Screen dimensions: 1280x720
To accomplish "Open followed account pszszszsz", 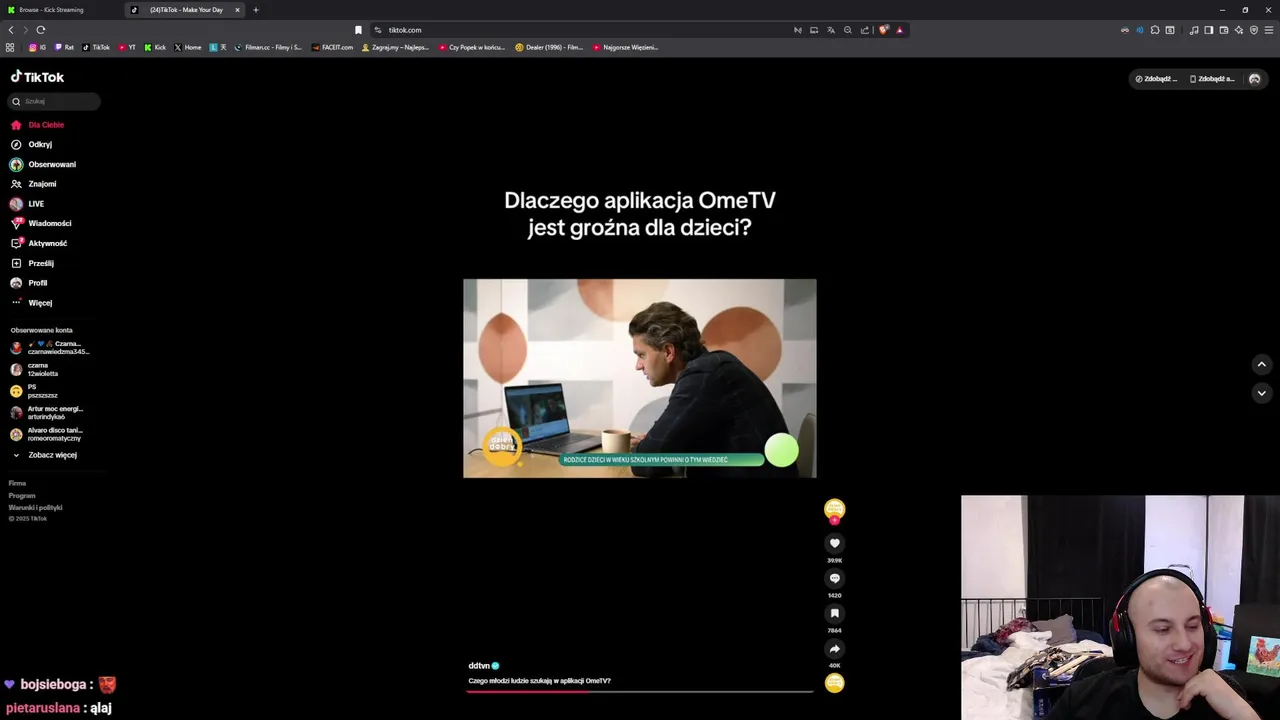I will 34,391.
